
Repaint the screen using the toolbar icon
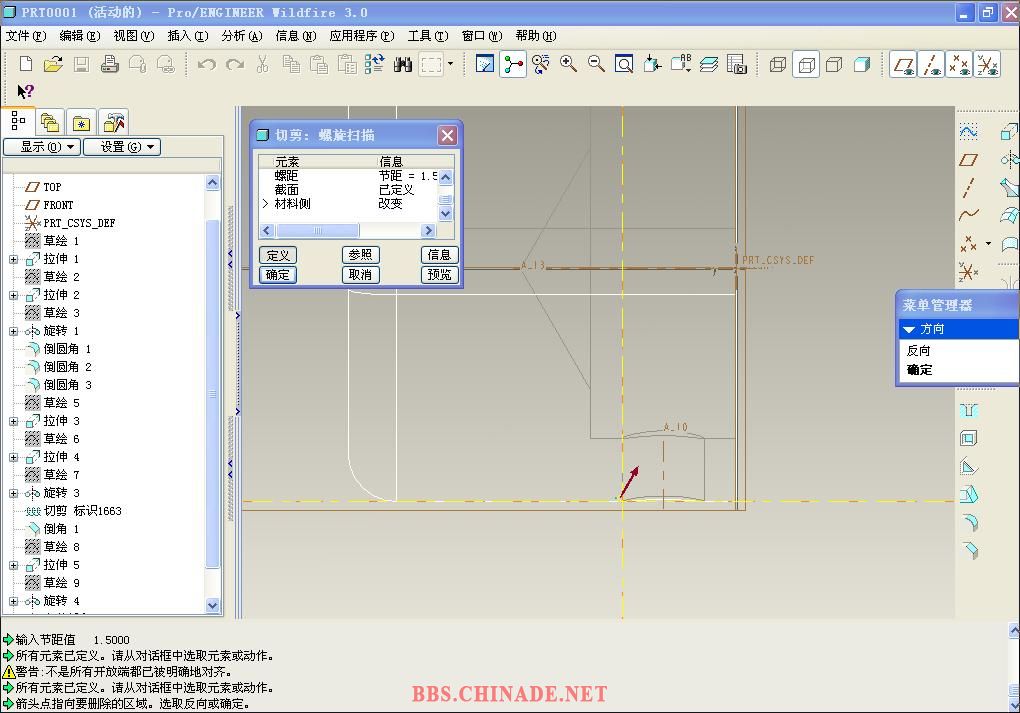pyautogui.click(x=485, y=64)
